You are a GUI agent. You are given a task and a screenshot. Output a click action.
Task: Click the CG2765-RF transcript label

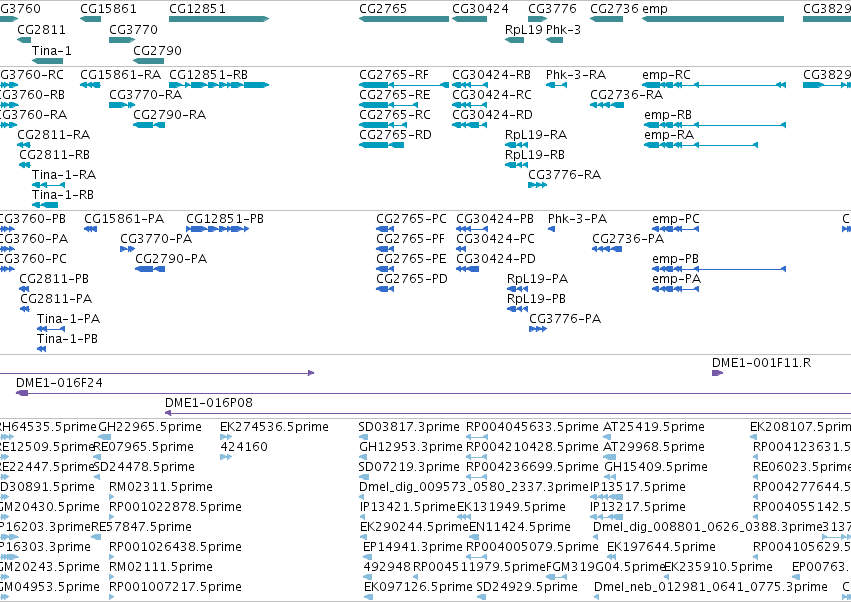pyautogui.click(x=393, y=74)
